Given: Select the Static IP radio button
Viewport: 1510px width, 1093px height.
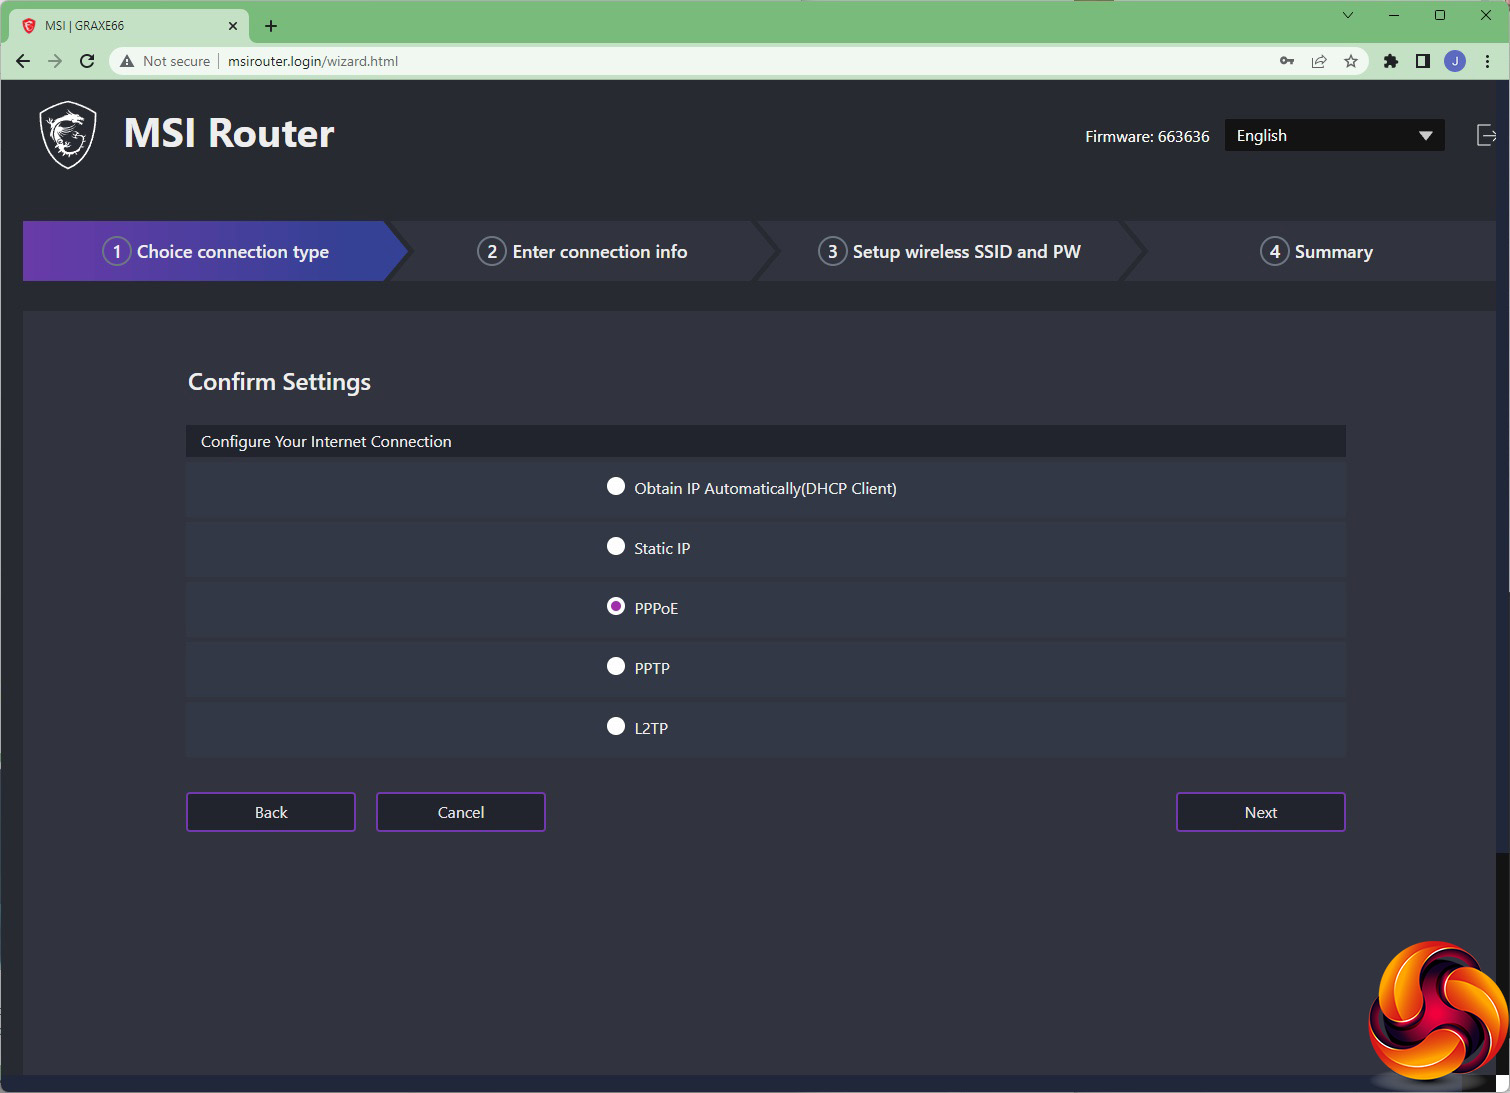Looking at the screenshot, I should pyautogui.click(x=616, y=546).
